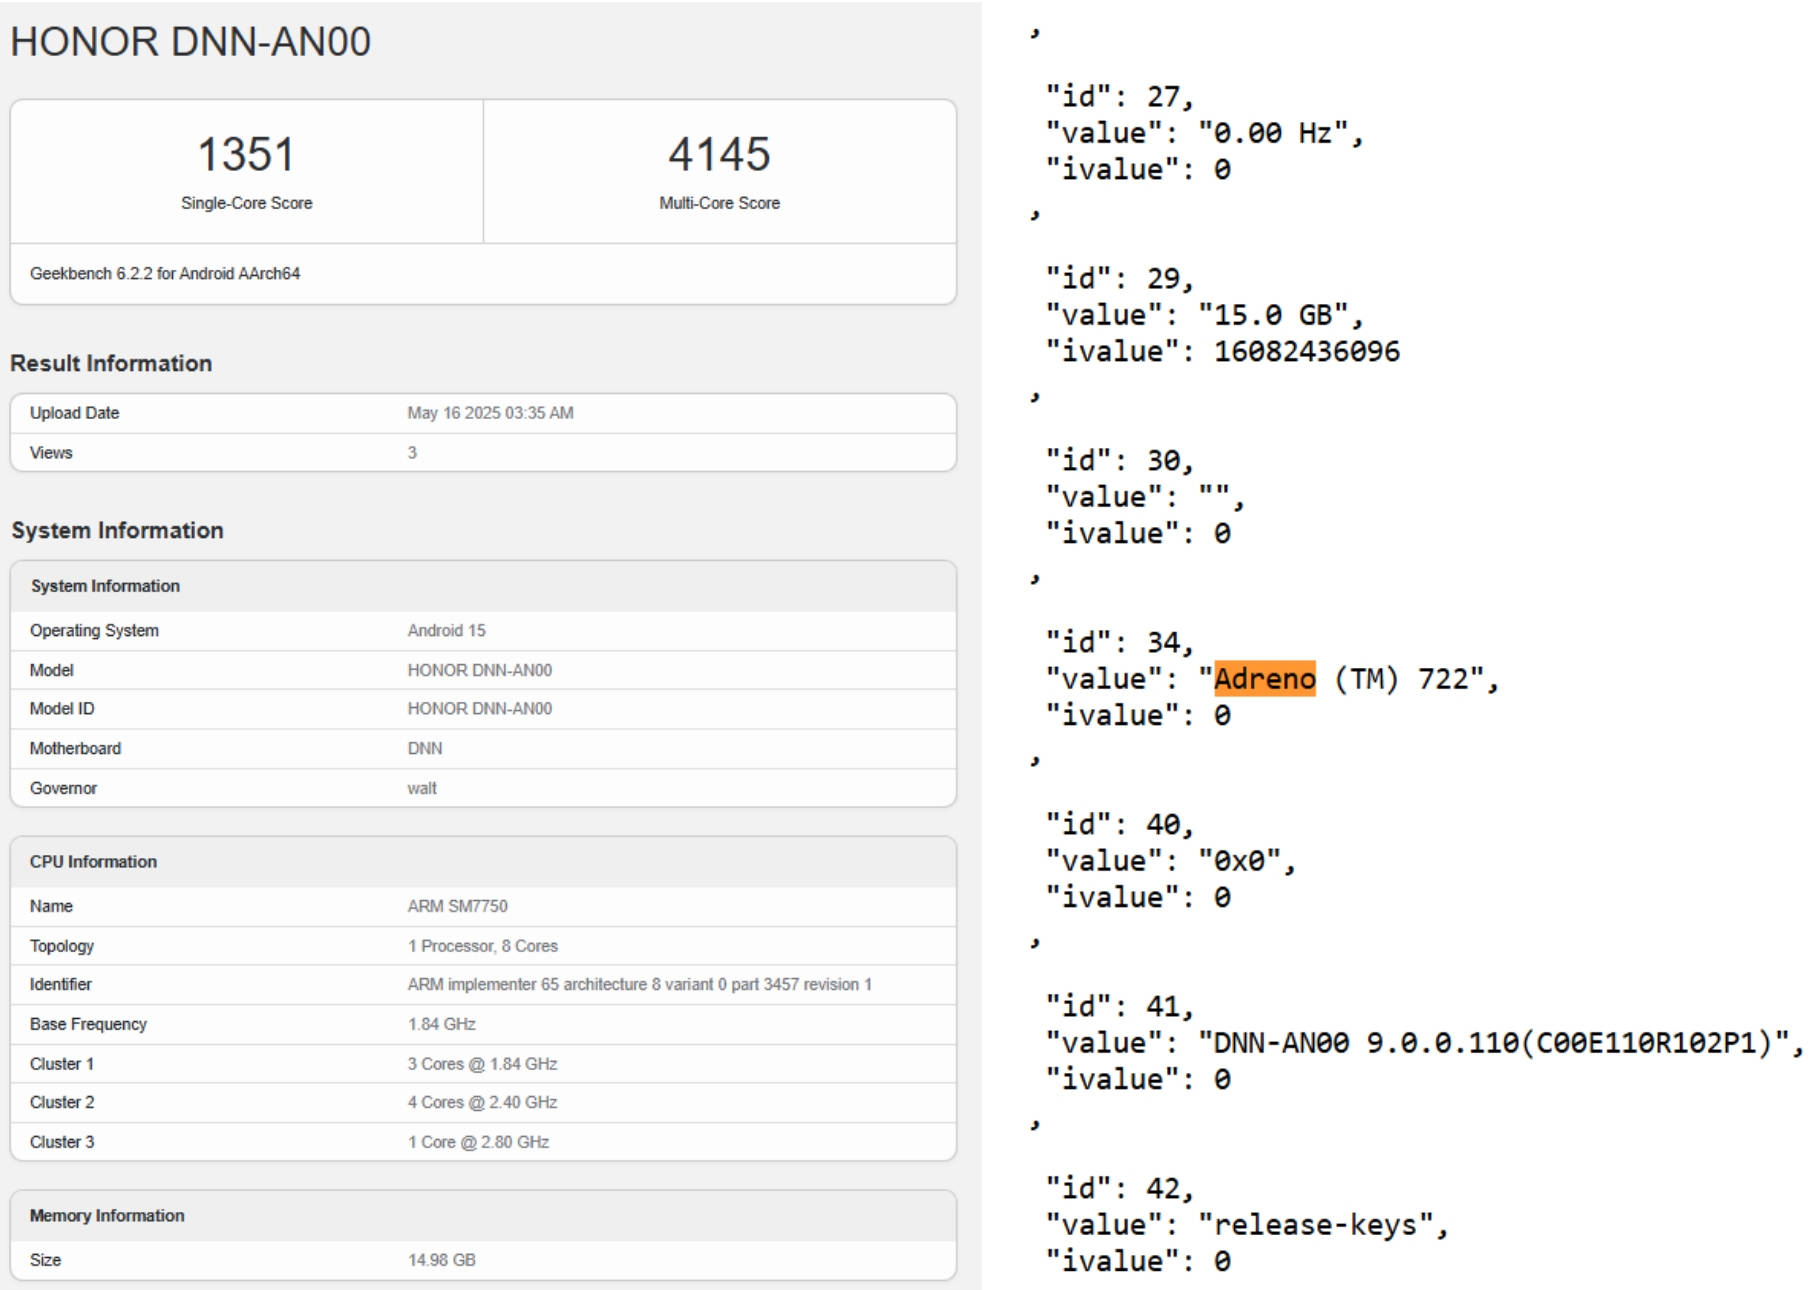Click Geekbench 6.2.2 for Android AArch64 text

click(x=165, y=274)
